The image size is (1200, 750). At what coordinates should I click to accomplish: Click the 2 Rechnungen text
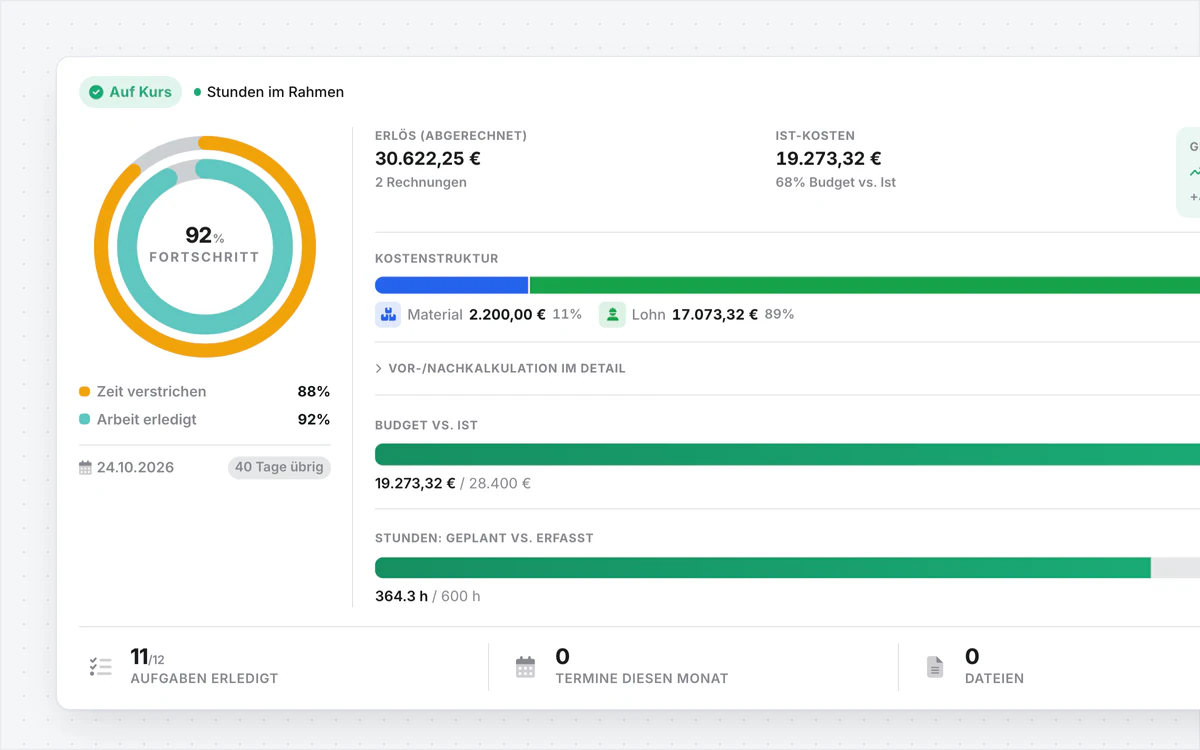click(421, 182)
